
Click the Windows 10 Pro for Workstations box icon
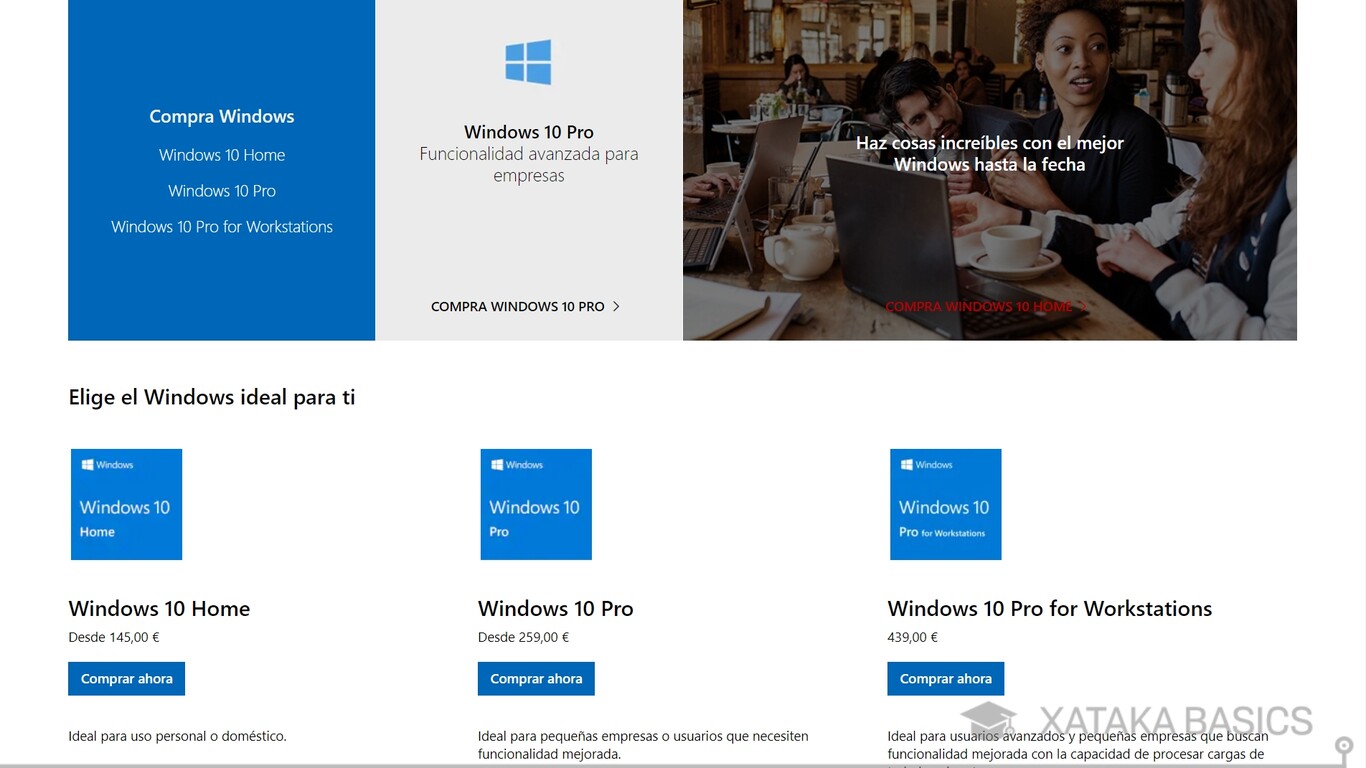(x=945, y=504)
